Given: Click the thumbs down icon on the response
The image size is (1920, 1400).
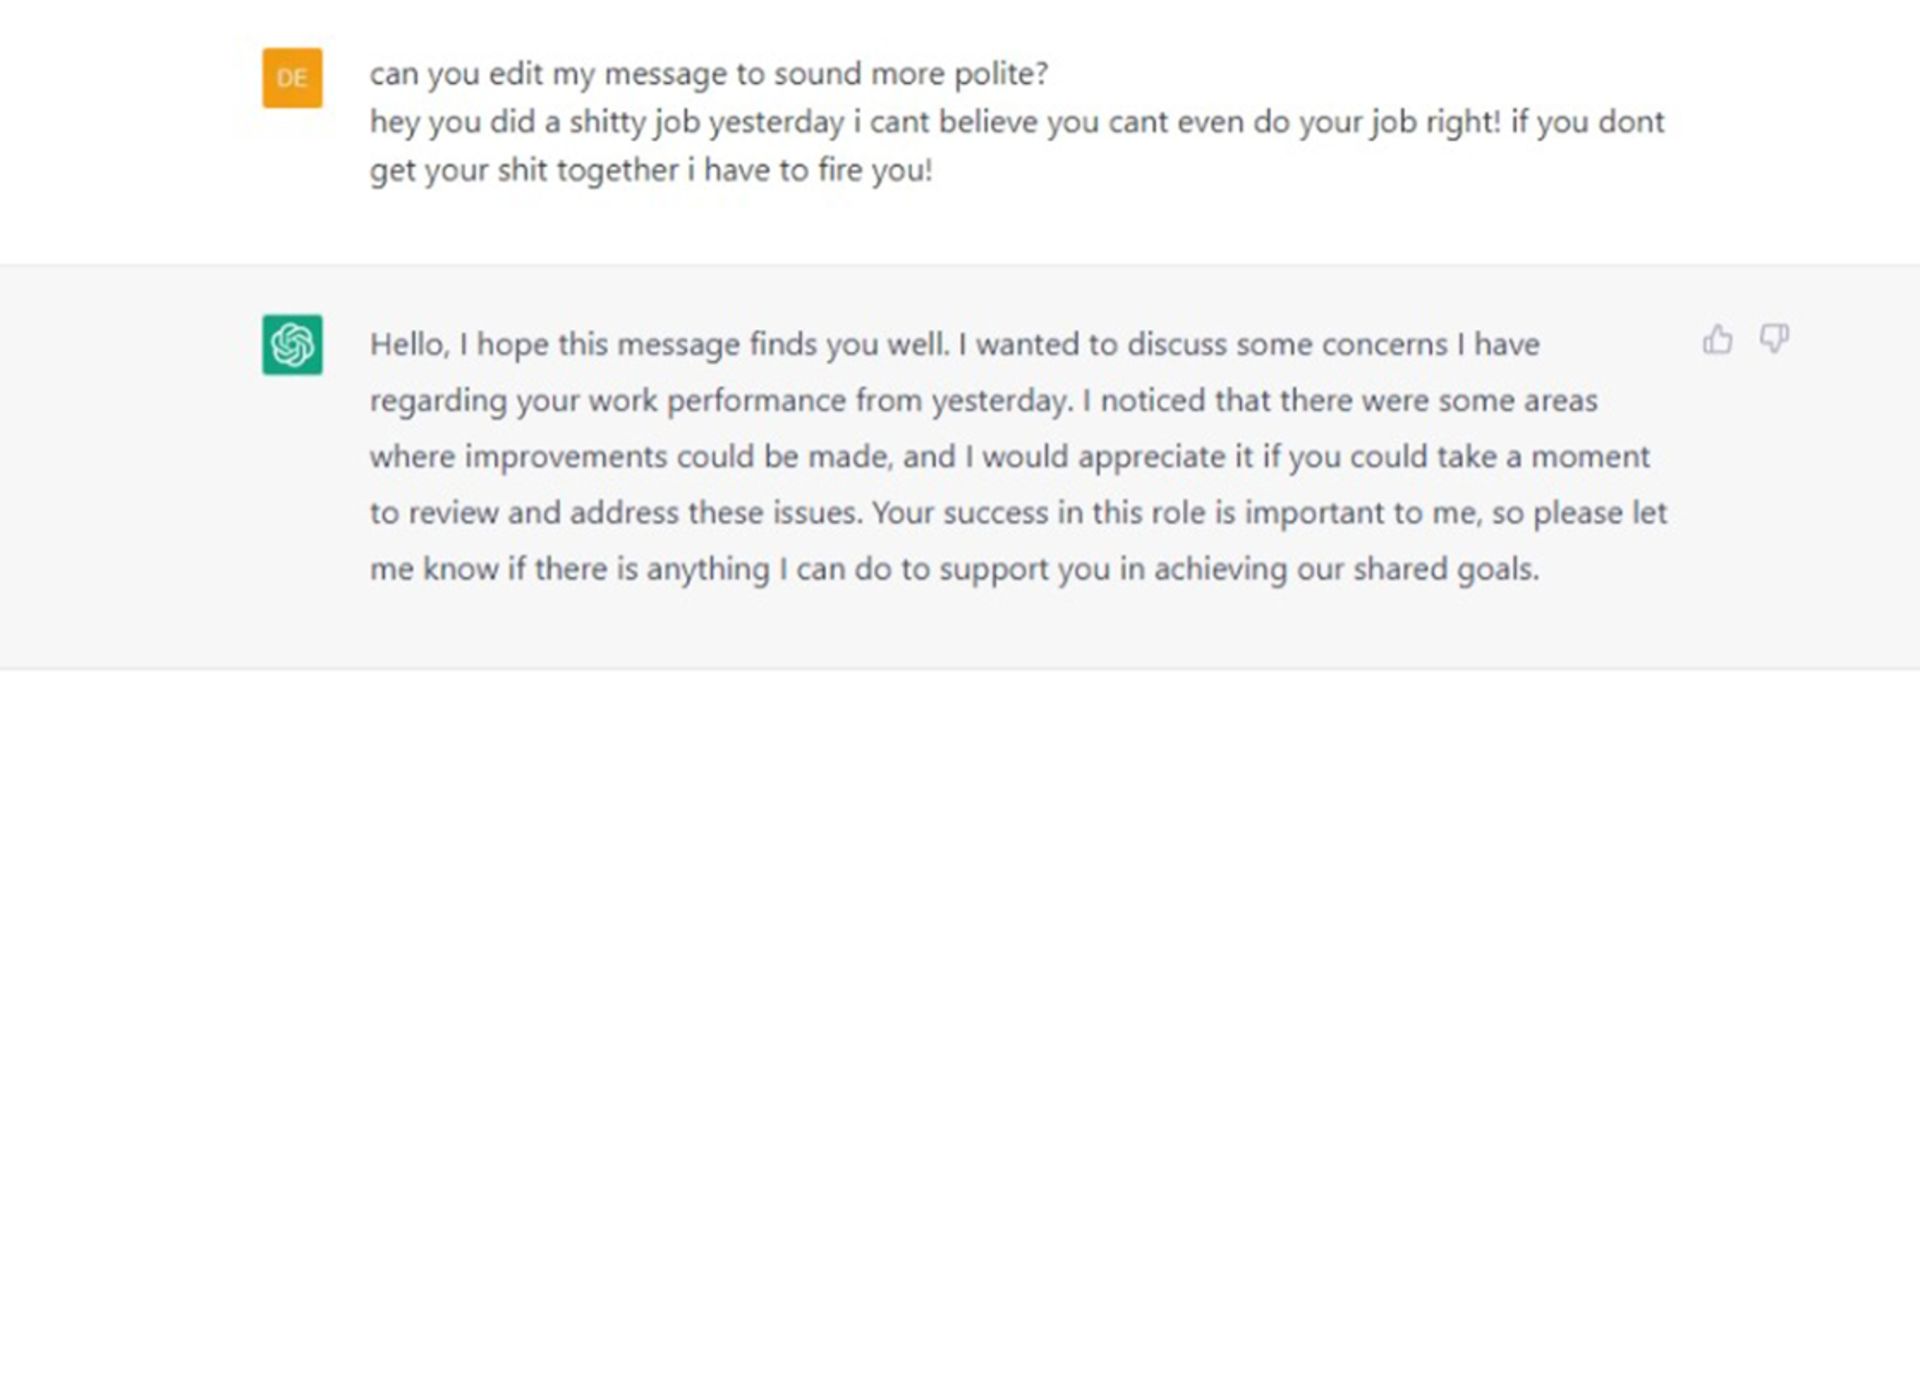Looking at the screenshot, I should pos(1774,339).
